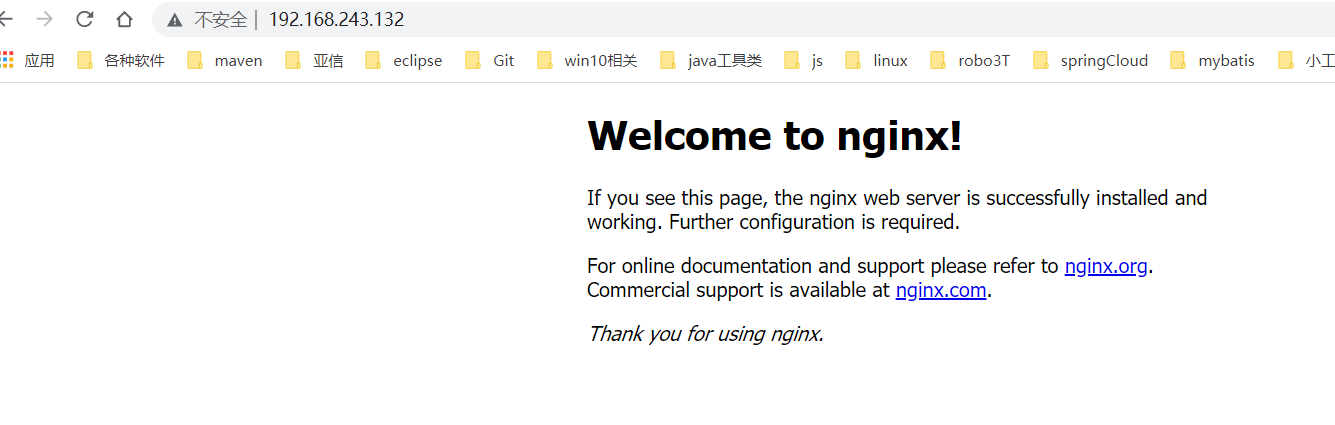Click the not-secure warning triangle icon
Screen dimensions: 1335x425
[175, 20]
